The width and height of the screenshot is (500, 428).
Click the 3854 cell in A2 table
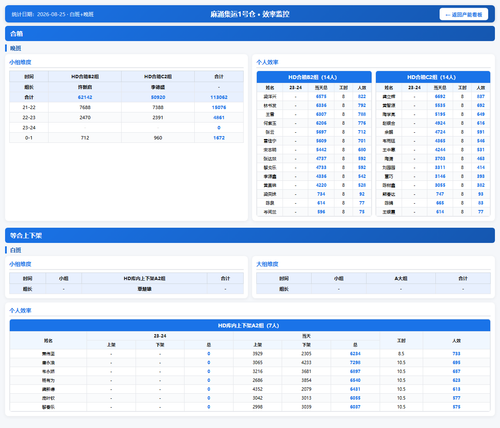306,380
